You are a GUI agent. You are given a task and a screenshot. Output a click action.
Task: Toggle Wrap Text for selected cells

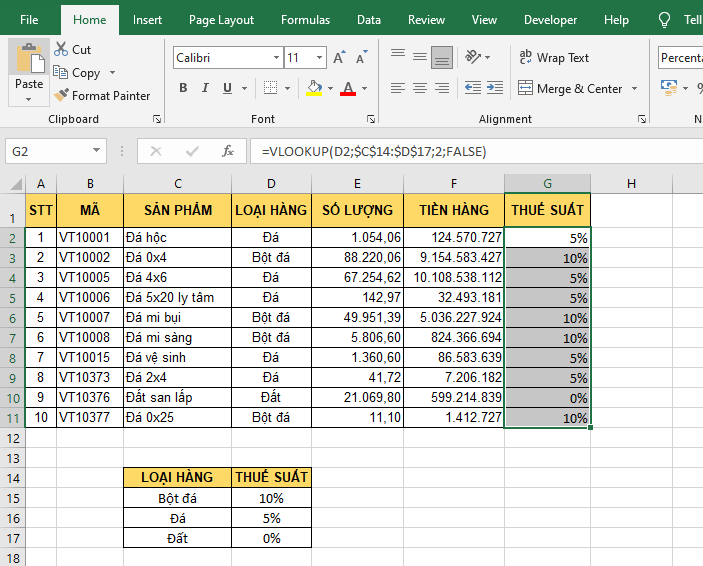pos(554,58)
